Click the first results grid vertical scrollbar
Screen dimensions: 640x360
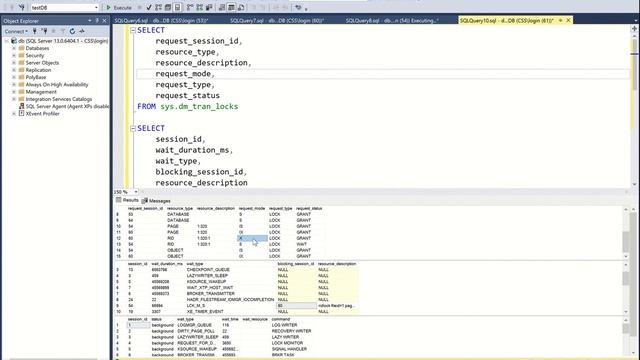tap(626, 233)
